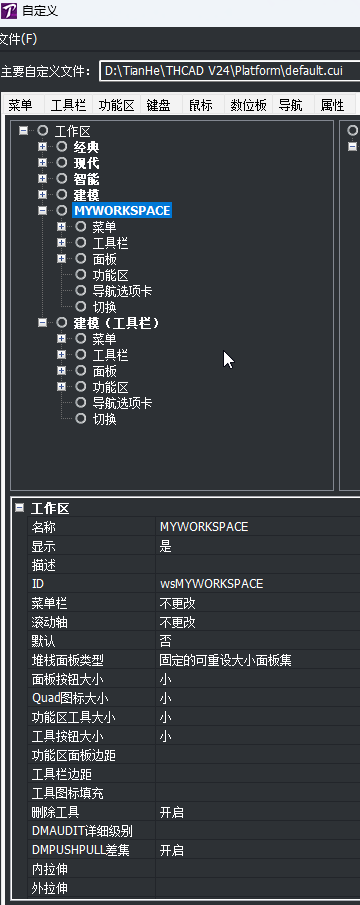Click the 滚动轴 value 不更改

click(x=178, y=622)
